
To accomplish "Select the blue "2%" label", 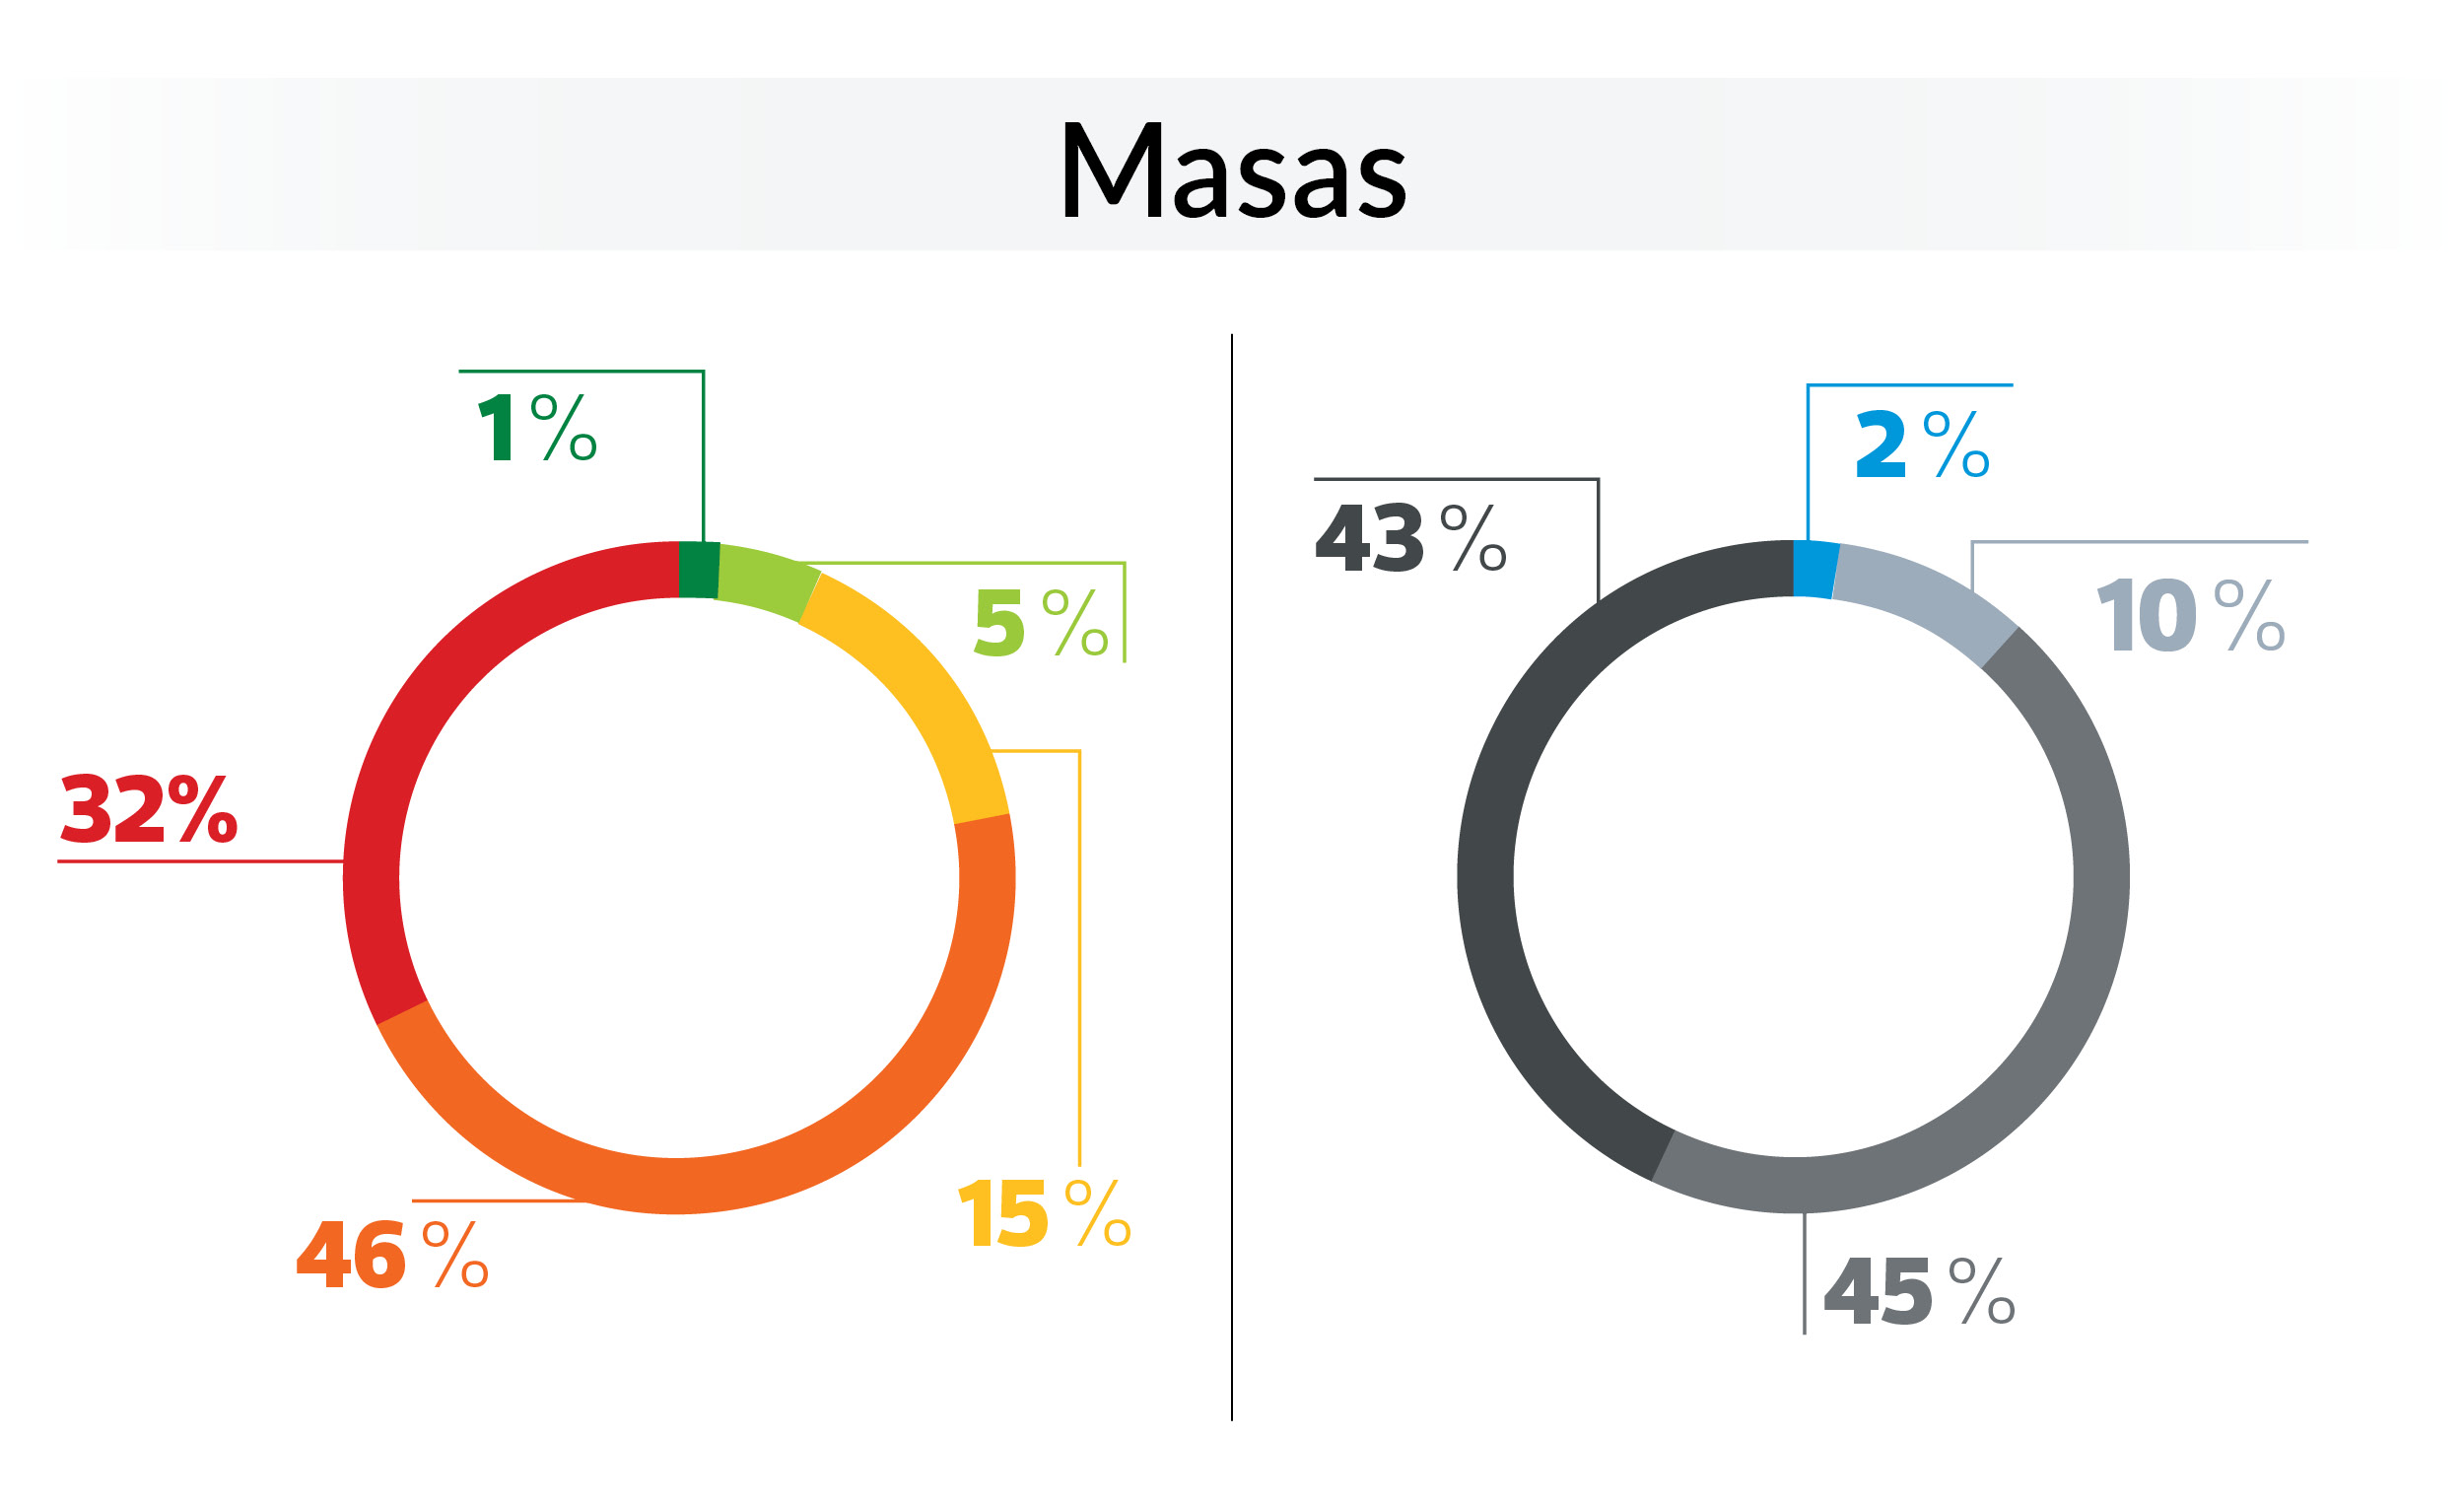I will click(1921, 444).
